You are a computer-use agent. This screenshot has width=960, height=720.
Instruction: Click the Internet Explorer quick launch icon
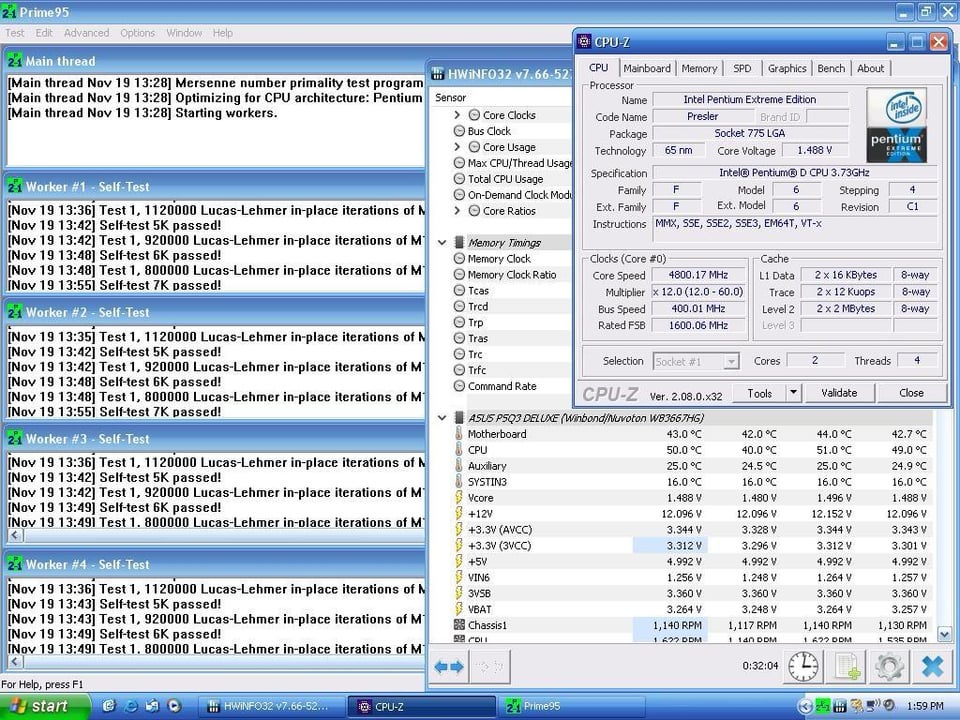point(130,706)
